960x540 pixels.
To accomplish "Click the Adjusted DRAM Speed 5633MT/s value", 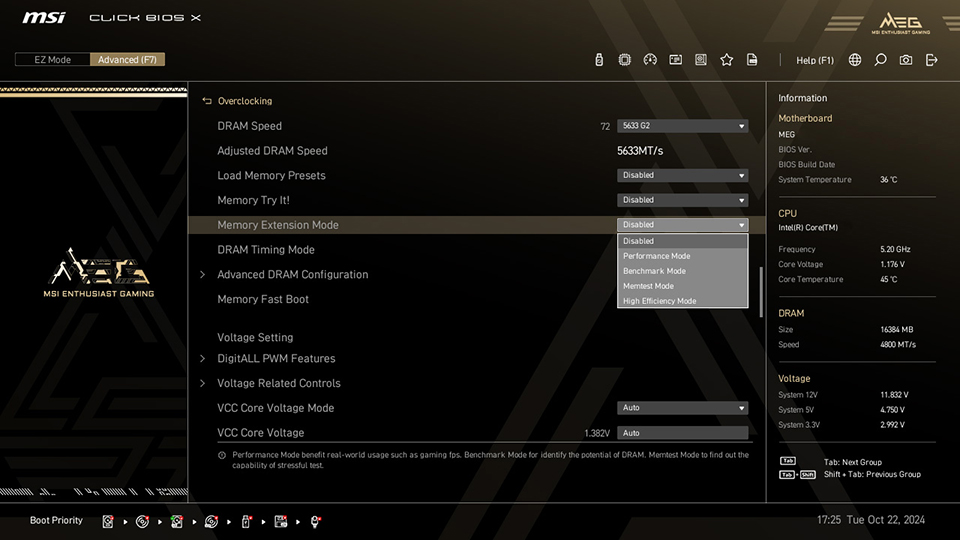I will tap(640, 151).
